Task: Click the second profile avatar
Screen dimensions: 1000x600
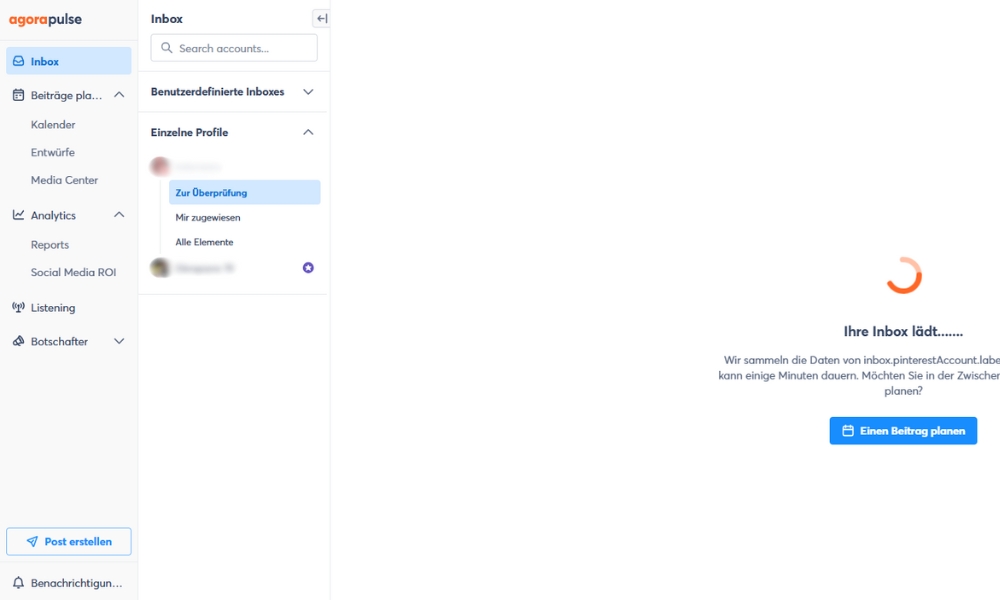Action: coord(159,268)
